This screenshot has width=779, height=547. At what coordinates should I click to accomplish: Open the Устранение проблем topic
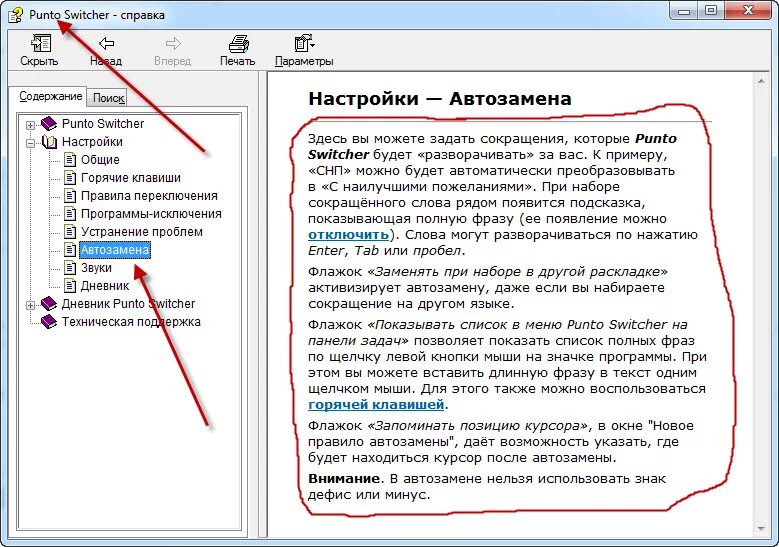point(142,232)
